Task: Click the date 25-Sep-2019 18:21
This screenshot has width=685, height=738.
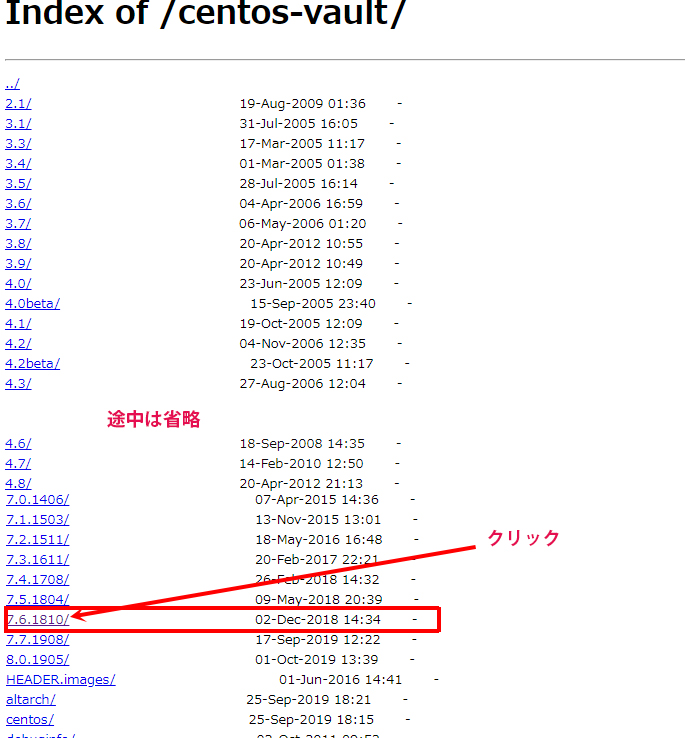Action: tap(308, 699)
